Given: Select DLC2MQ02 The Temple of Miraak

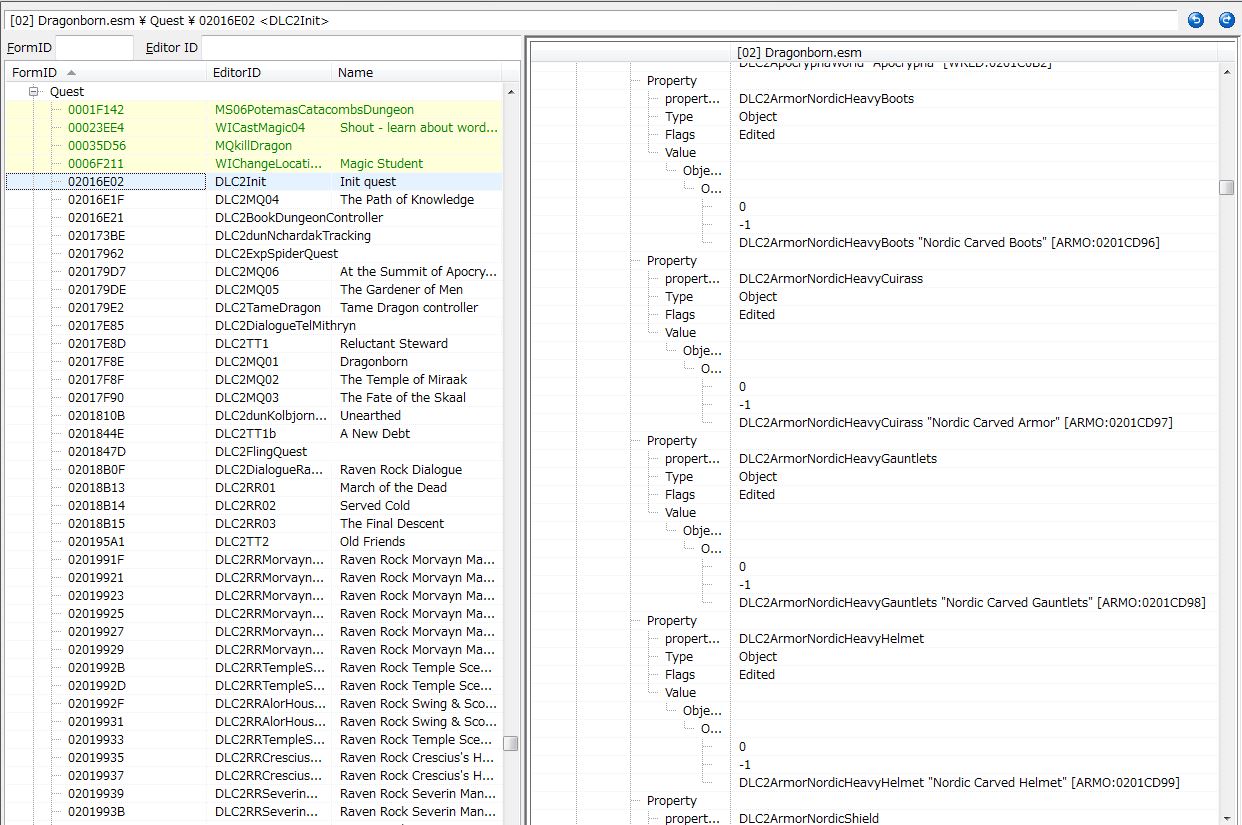Looking at the screenshot, I should tap(254, 379).
